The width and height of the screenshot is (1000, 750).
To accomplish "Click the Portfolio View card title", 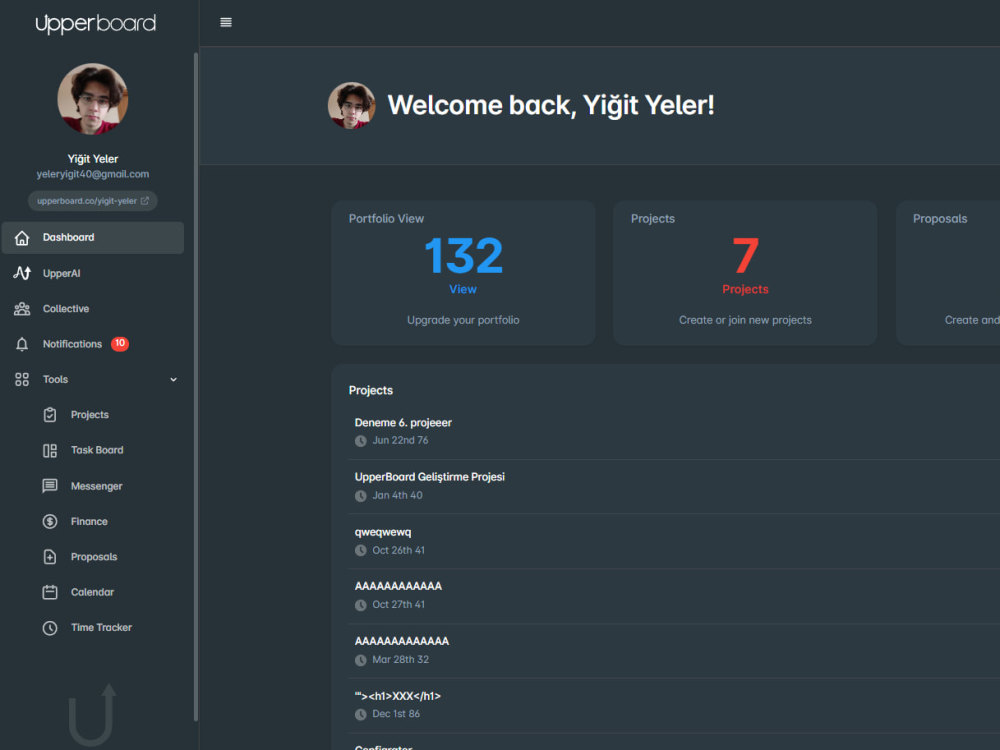I will point(386,219).
